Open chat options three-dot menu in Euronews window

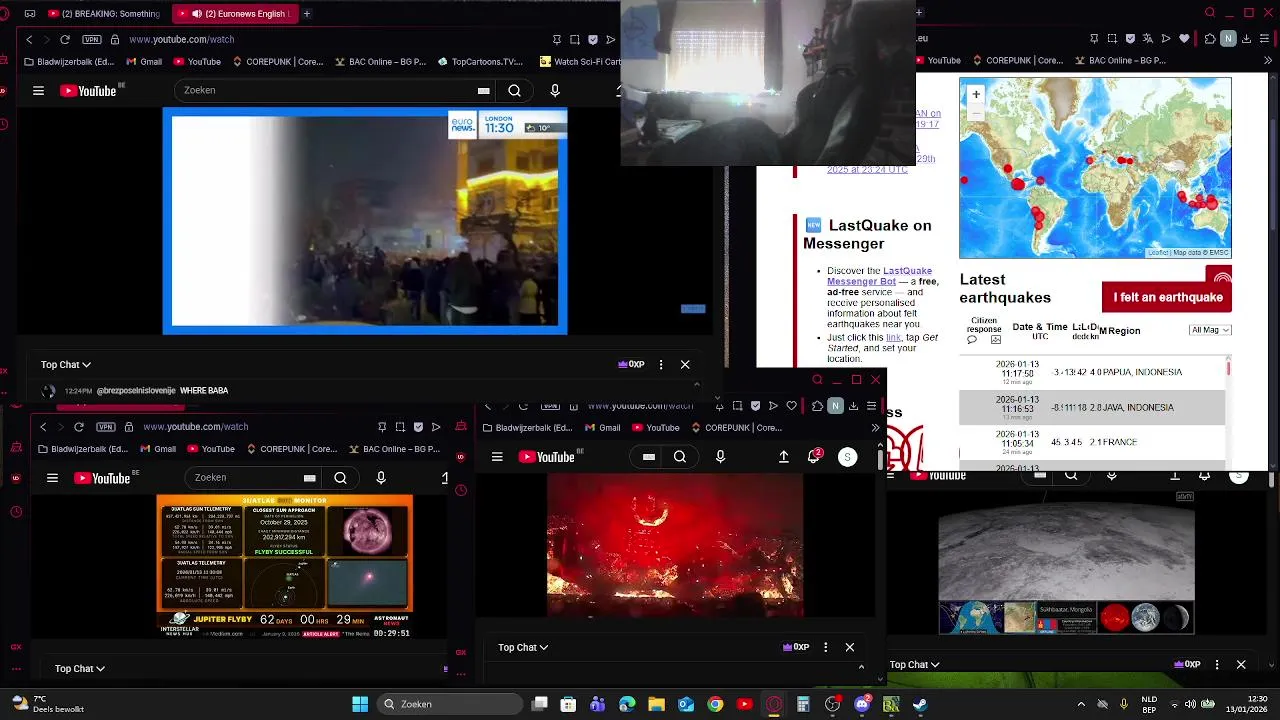tap(661, 365)
